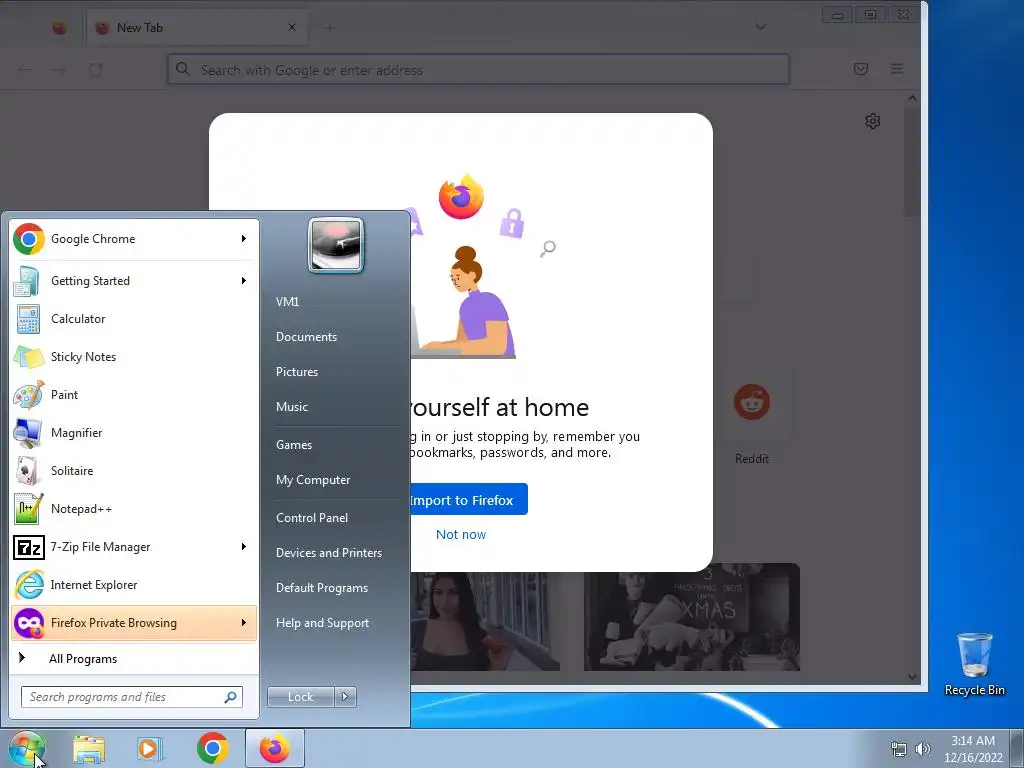Image resolution: width=1024 pixels, height=768 pixels.
Task: Start Magnifier tool
Action: (x=134, y=432)
